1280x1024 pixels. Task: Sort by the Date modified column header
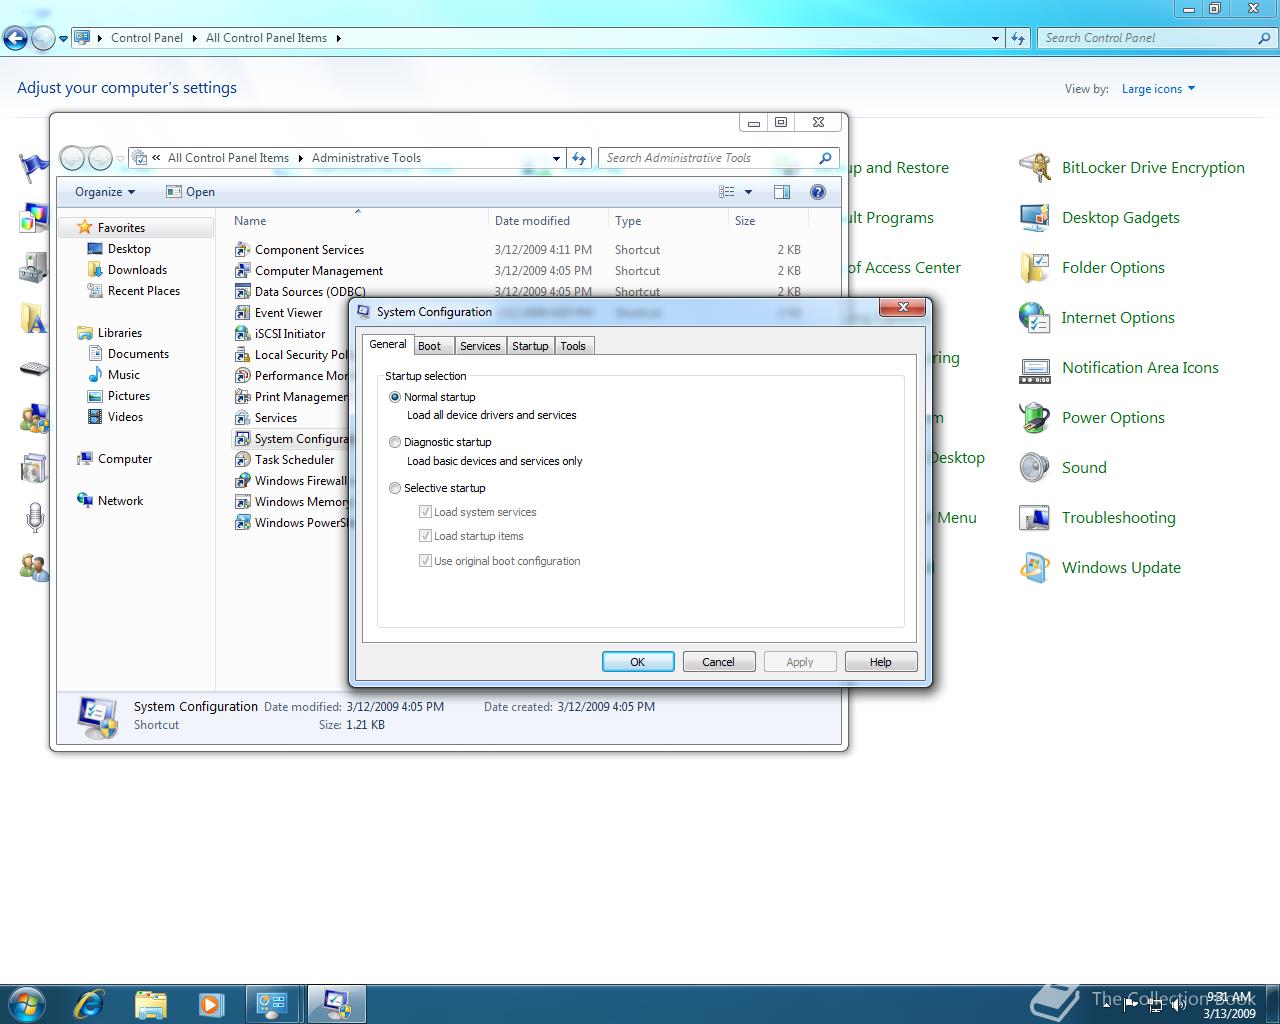pyautogui.click(x=547, y=221)
